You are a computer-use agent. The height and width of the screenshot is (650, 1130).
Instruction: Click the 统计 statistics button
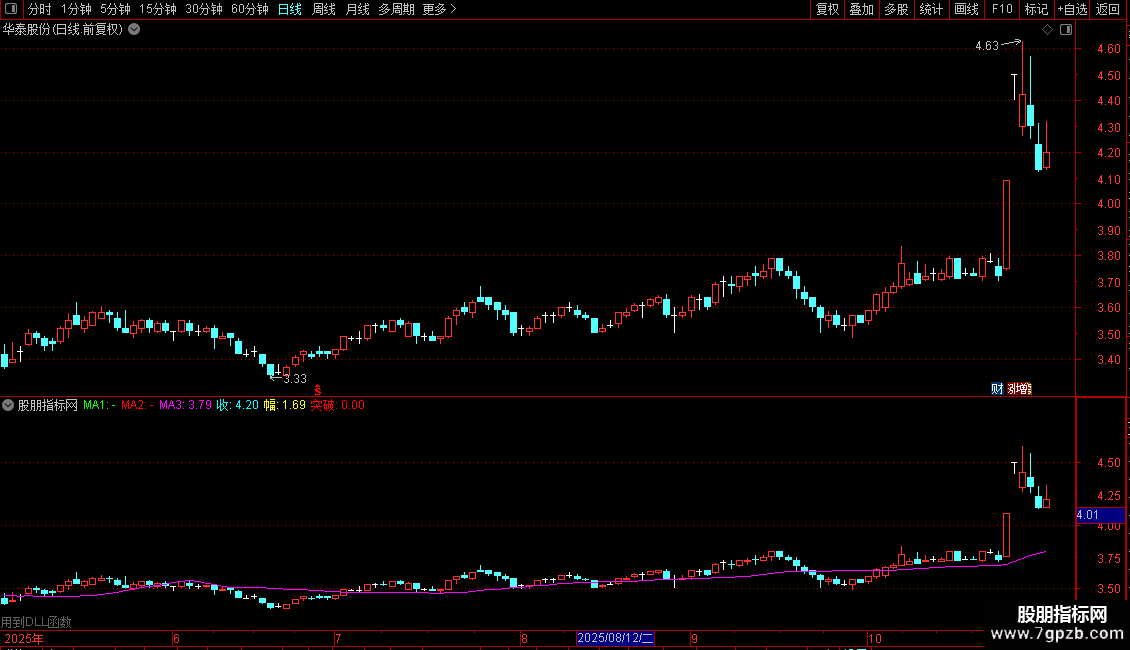(x=931, y=9)
